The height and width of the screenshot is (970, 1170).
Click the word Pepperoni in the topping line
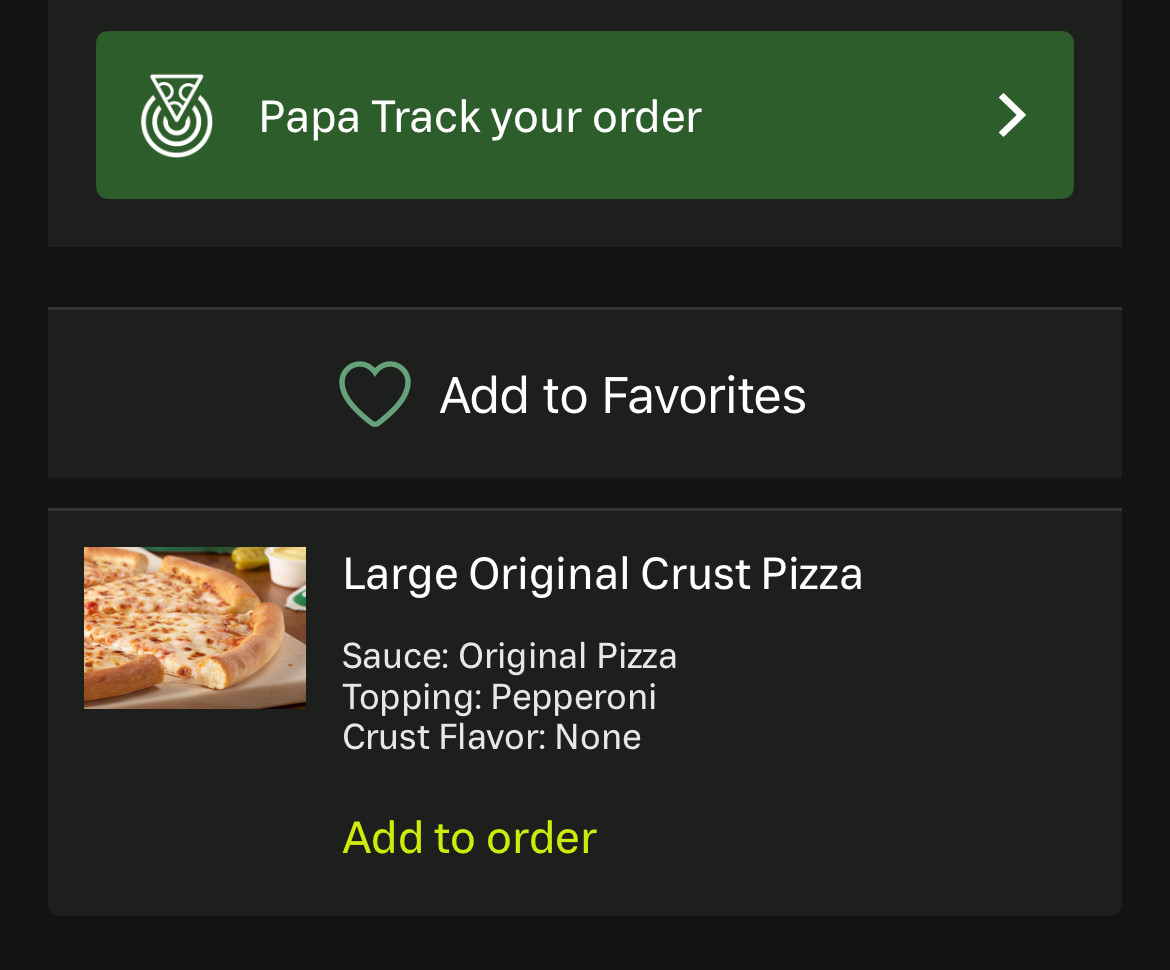click(574, 697)
